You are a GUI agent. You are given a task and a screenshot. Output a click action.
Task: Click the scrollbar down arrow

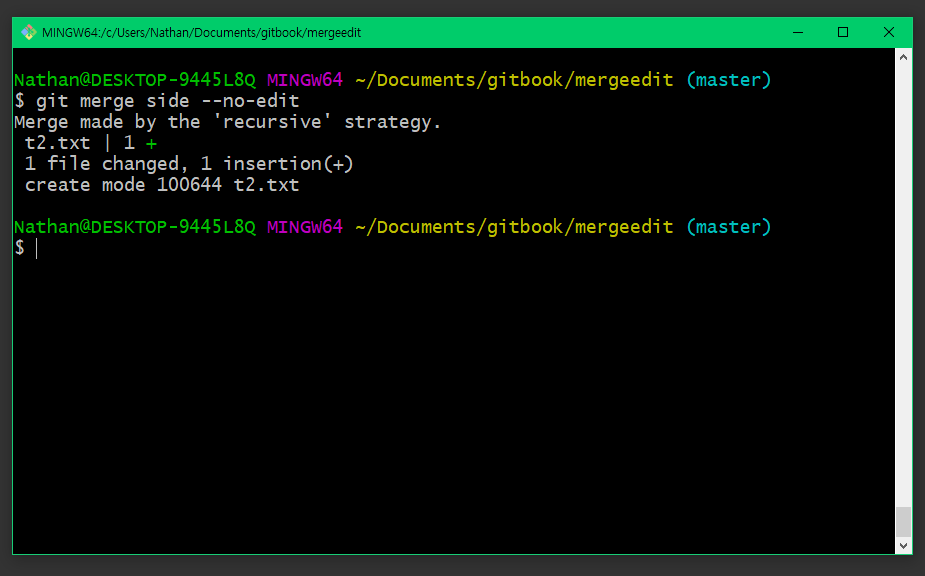[x=903, y=546]
